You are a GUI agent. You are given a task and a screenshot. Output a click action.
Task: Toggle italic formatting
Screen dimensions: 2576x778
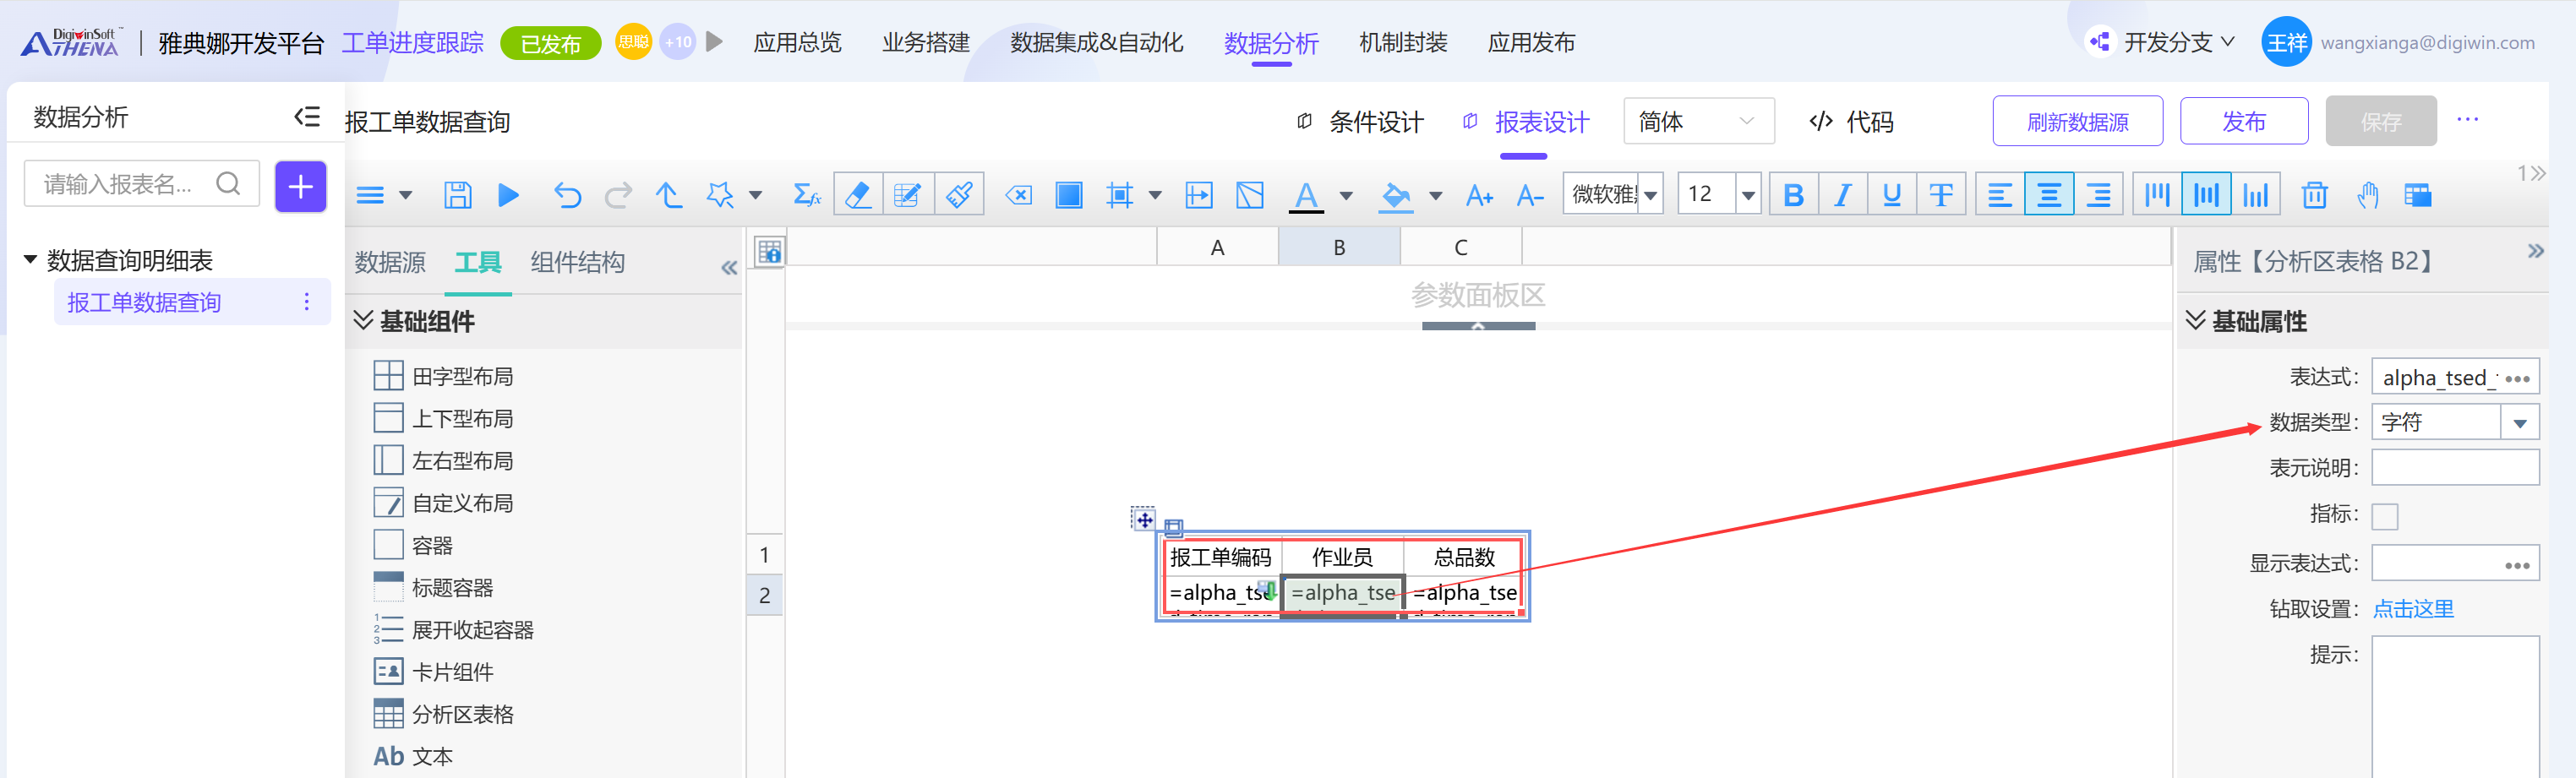point(1842,195)
